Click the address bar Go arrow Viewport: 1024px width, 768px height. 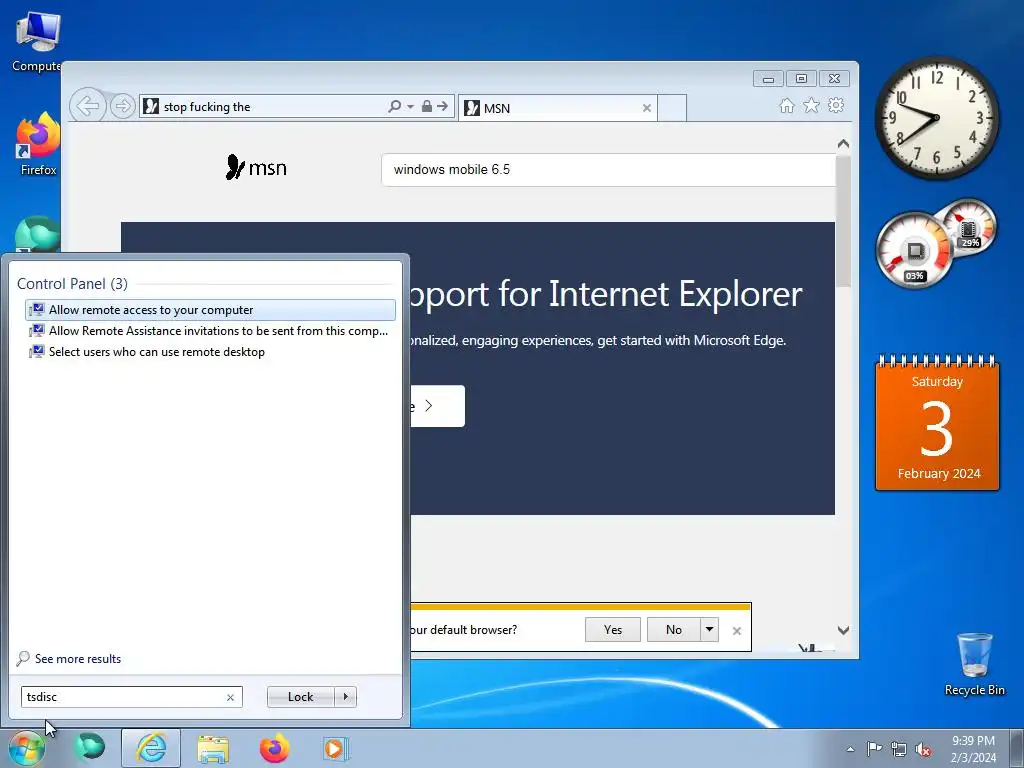pyautogui.click(x=443, y=106)
